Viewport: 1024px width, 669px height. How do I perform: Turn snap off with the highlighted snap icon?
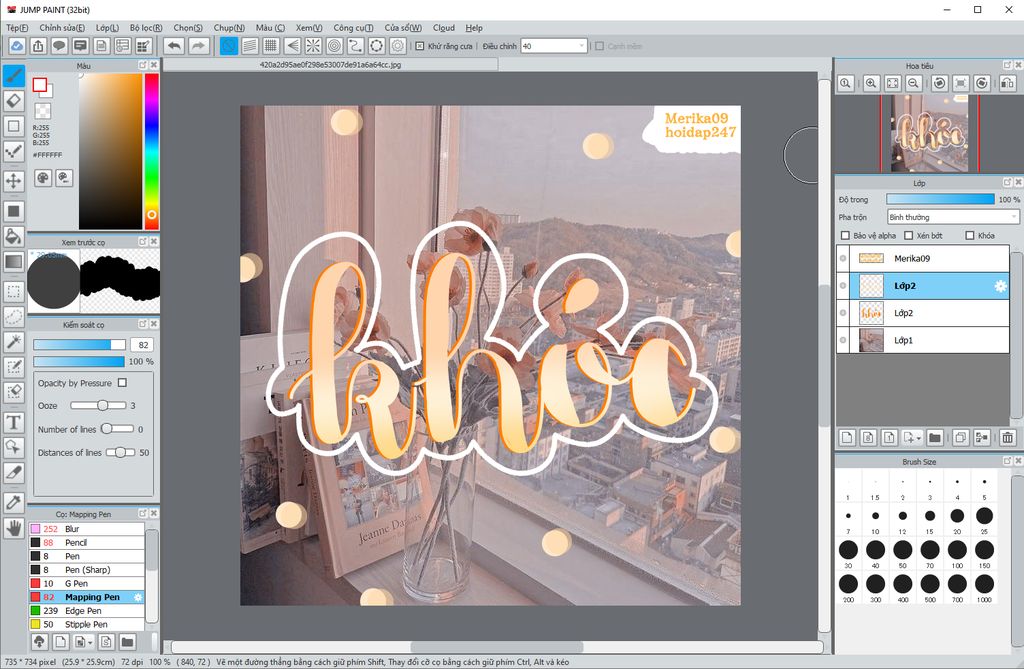pos(229,46)
